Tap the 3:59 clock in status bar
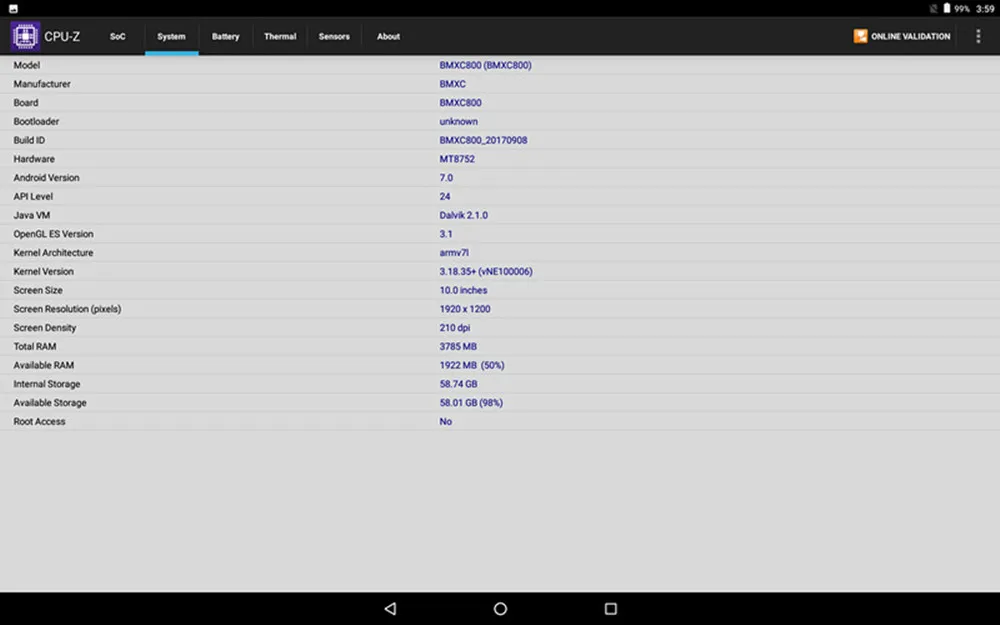The height and width of the screenshot is (625, 1000). coord(985,9)
